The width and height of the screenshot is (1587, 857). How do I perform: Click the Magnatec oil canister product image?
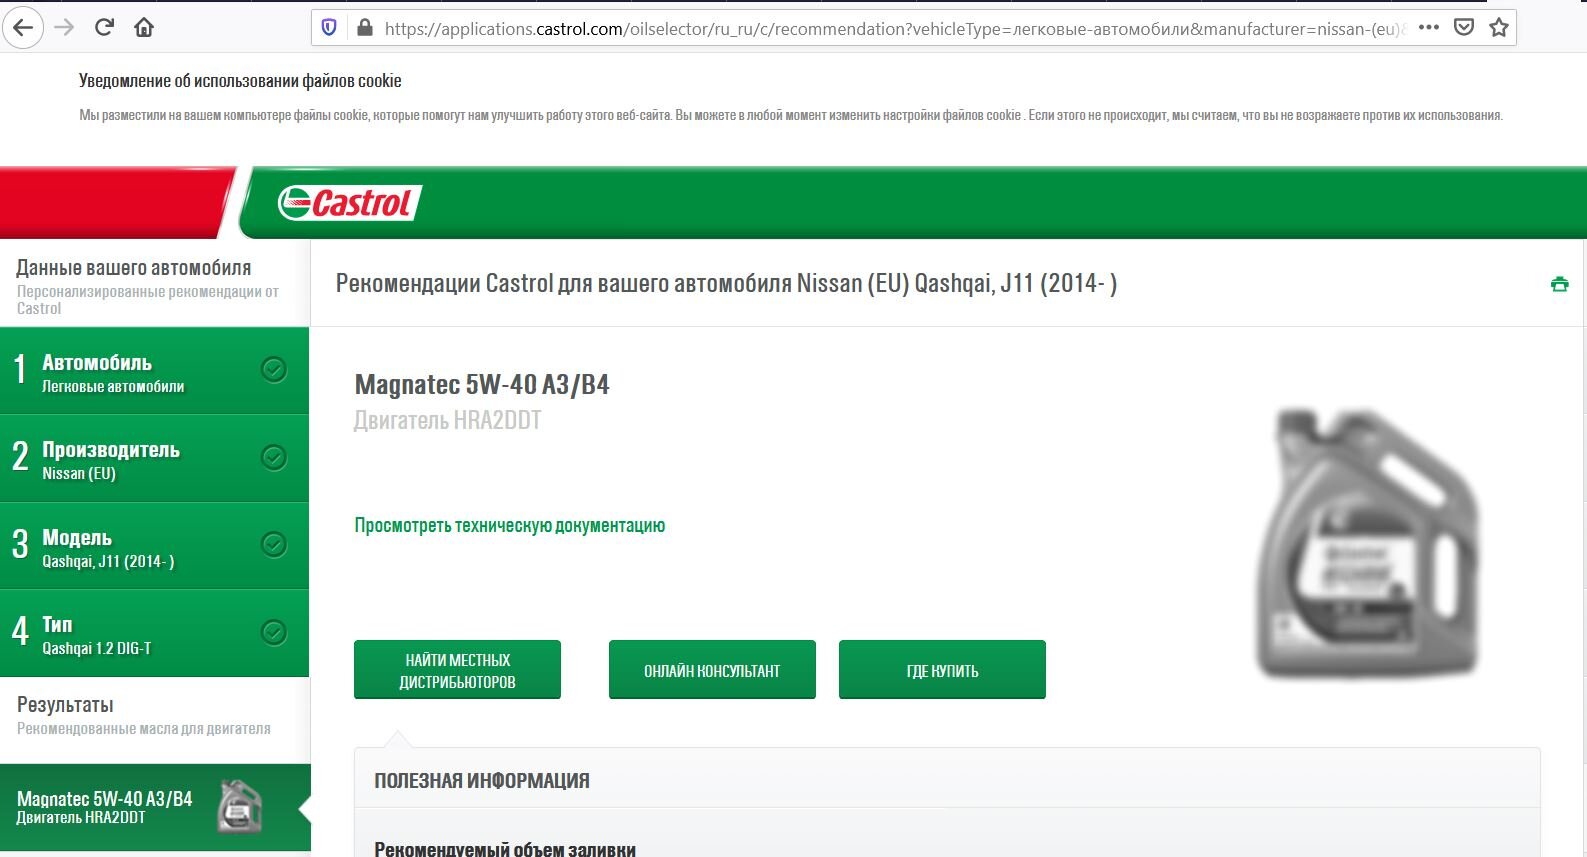[x=1368, y=543]
